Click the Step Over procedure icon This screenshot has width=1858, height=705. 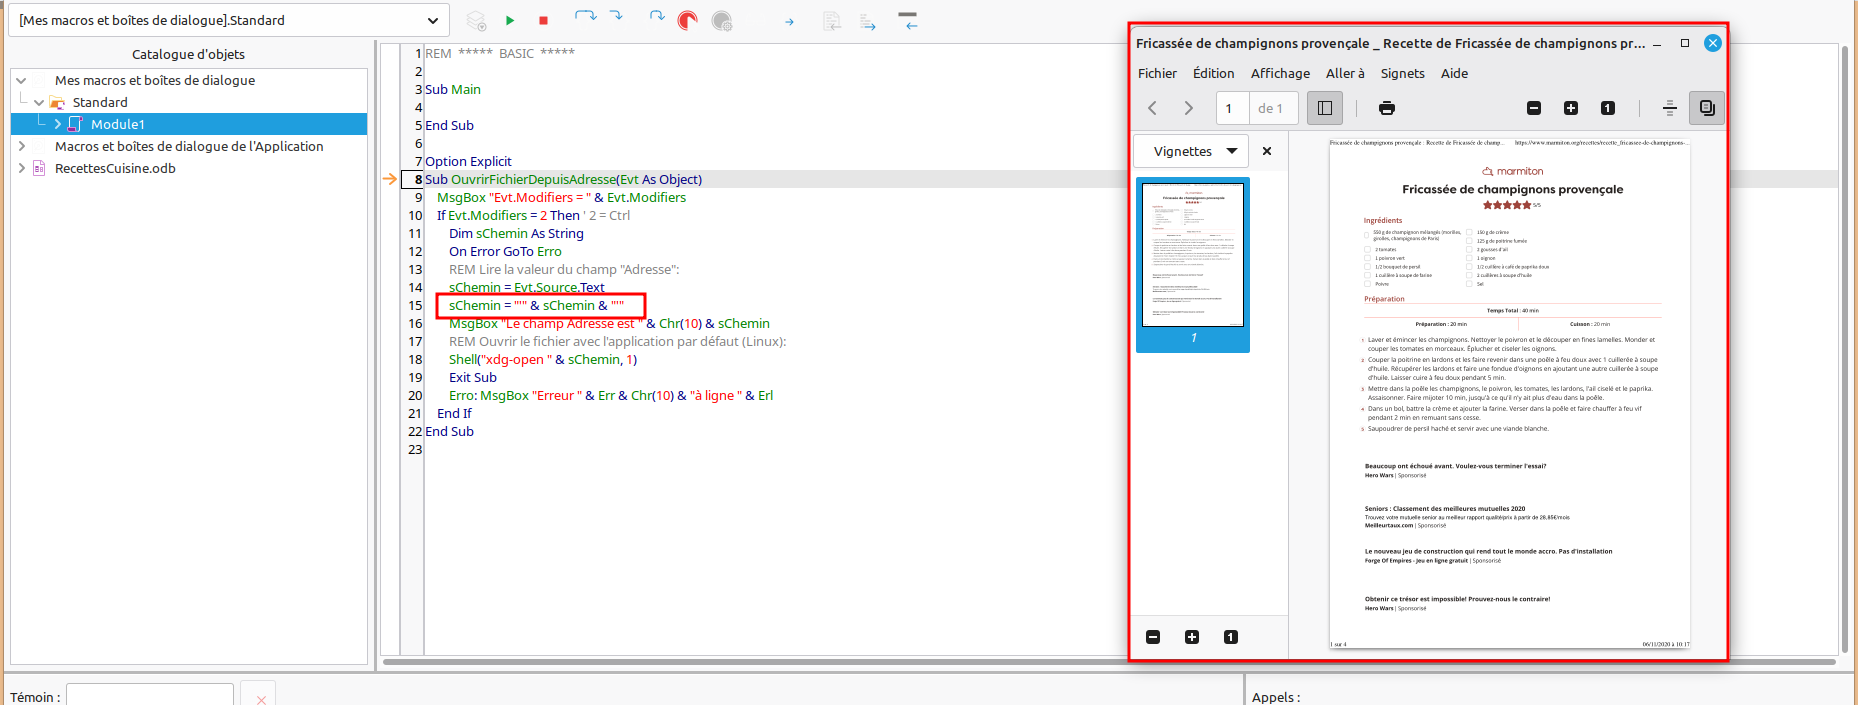click(x=585, y=17)
